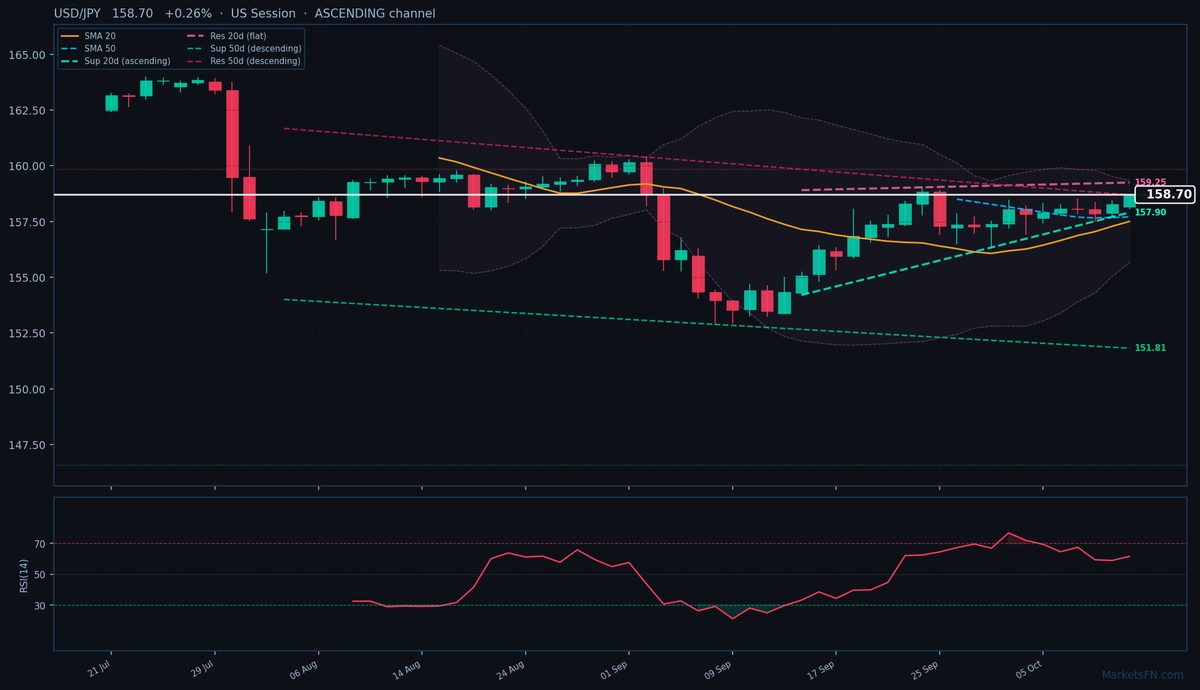Click the 162.50 price axis label
This screenshot has height=690, width=1200.
(x=28, y=111)
